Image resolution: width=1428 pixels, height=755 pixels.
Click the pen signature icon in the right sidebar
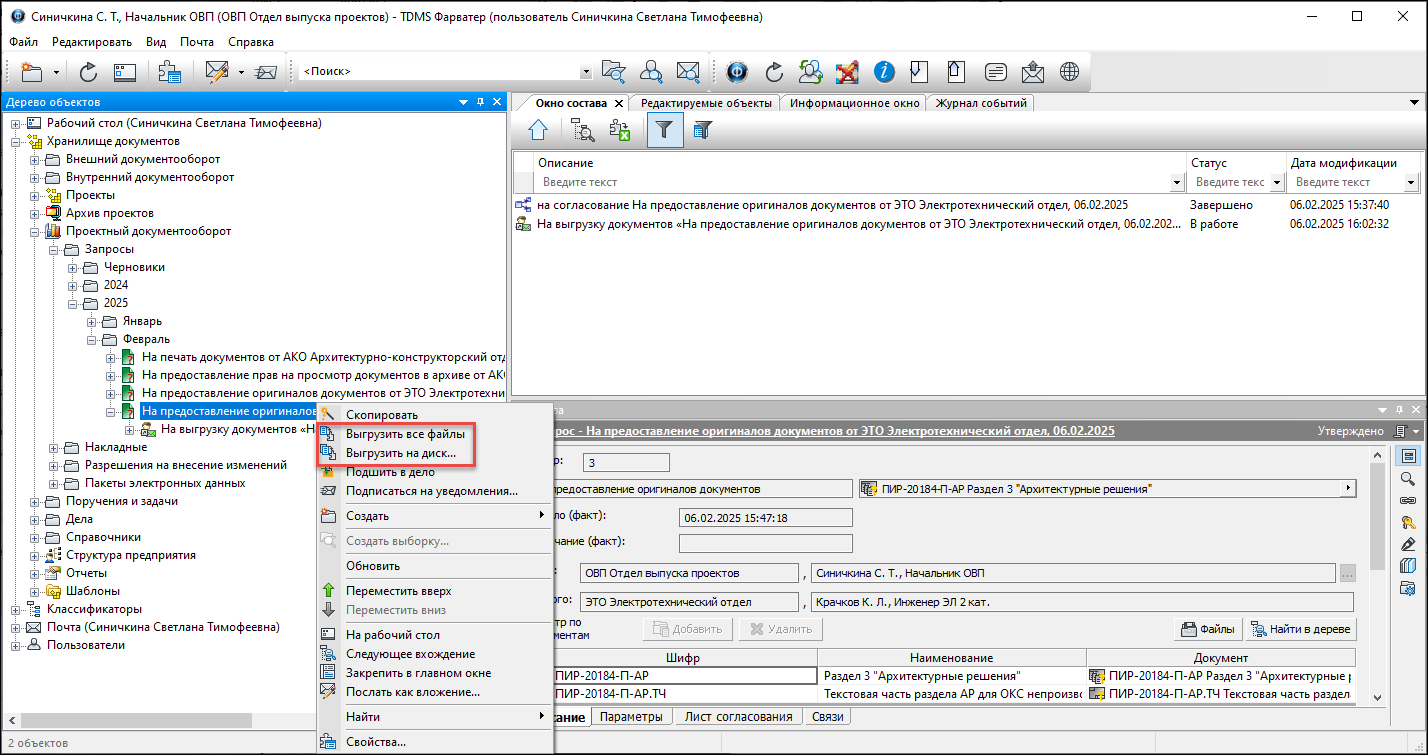click(1408, 544)
